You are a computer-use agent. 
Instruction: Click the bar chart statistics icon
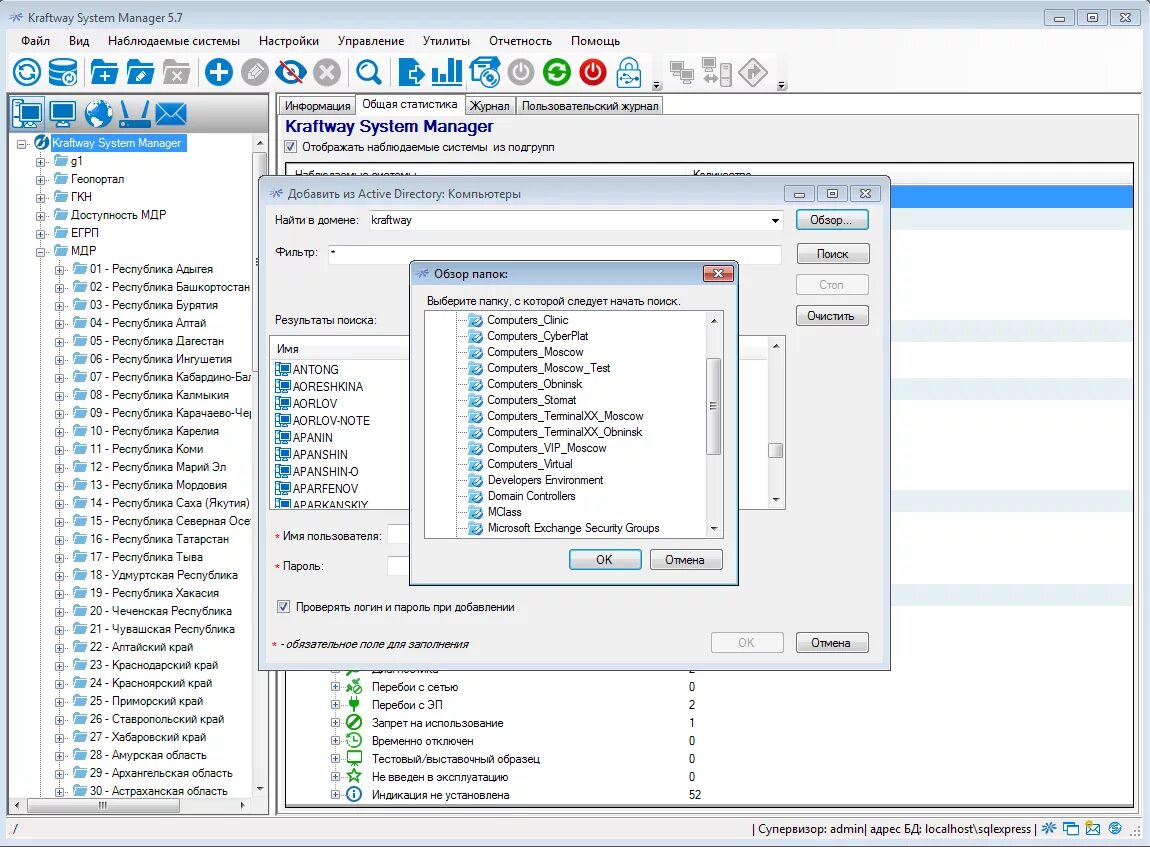pos(447,72)
